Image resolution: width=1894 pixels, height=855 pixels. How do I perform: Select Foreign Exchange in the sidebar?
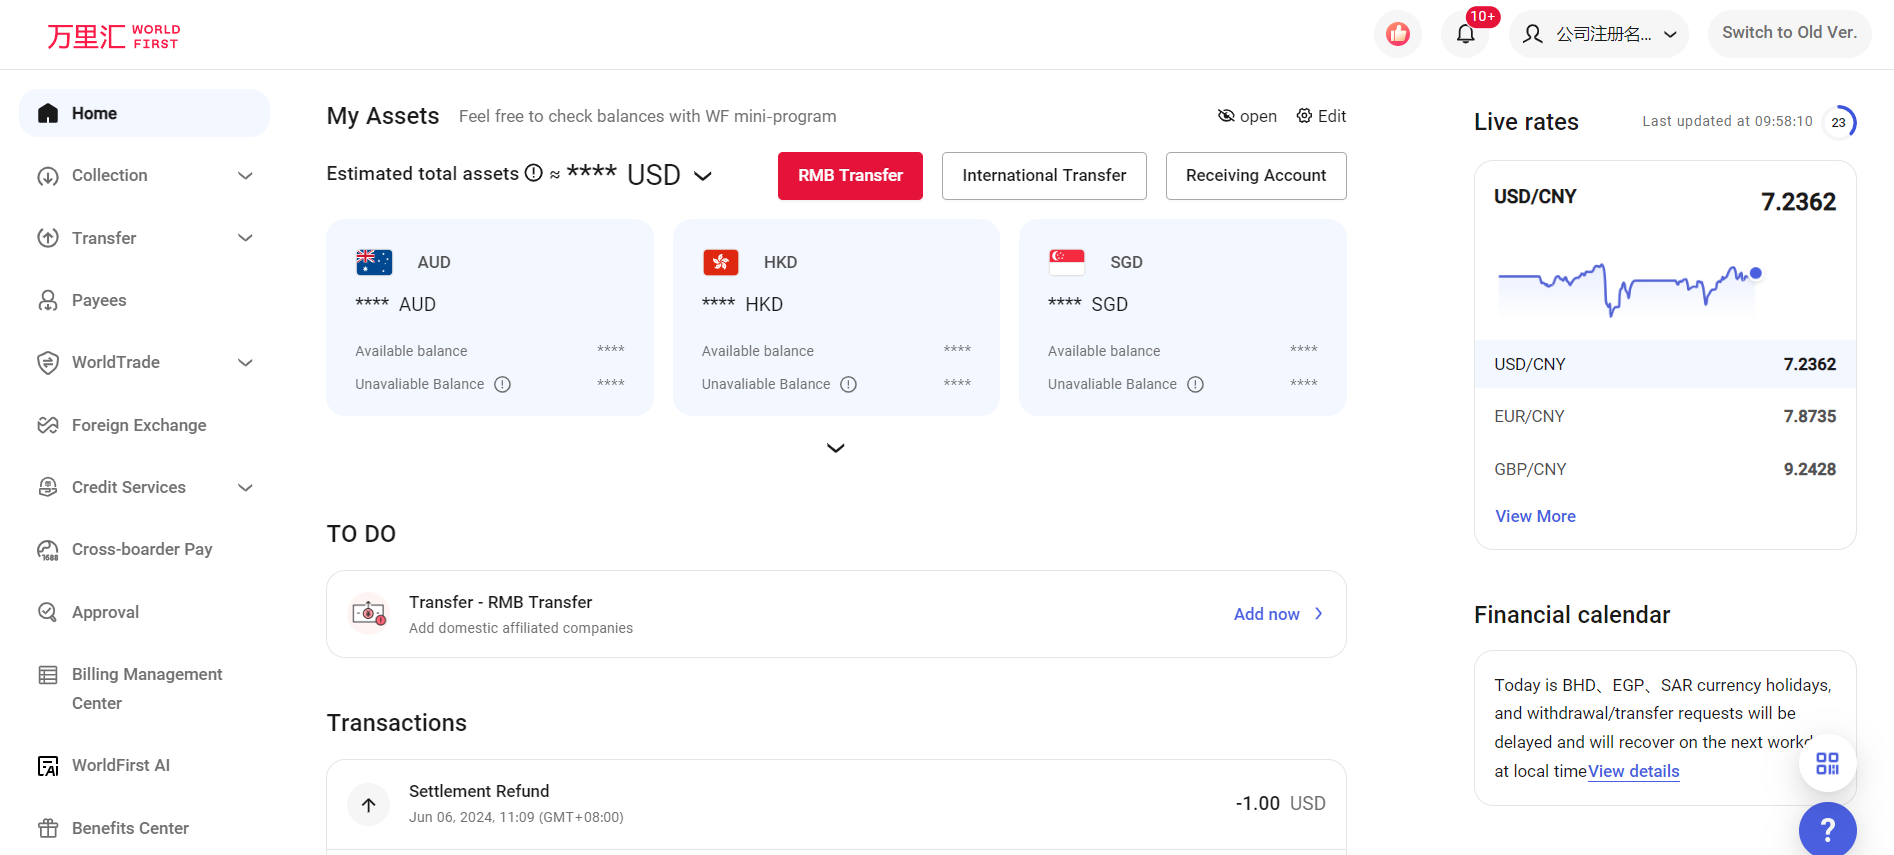tap(139, 425)
